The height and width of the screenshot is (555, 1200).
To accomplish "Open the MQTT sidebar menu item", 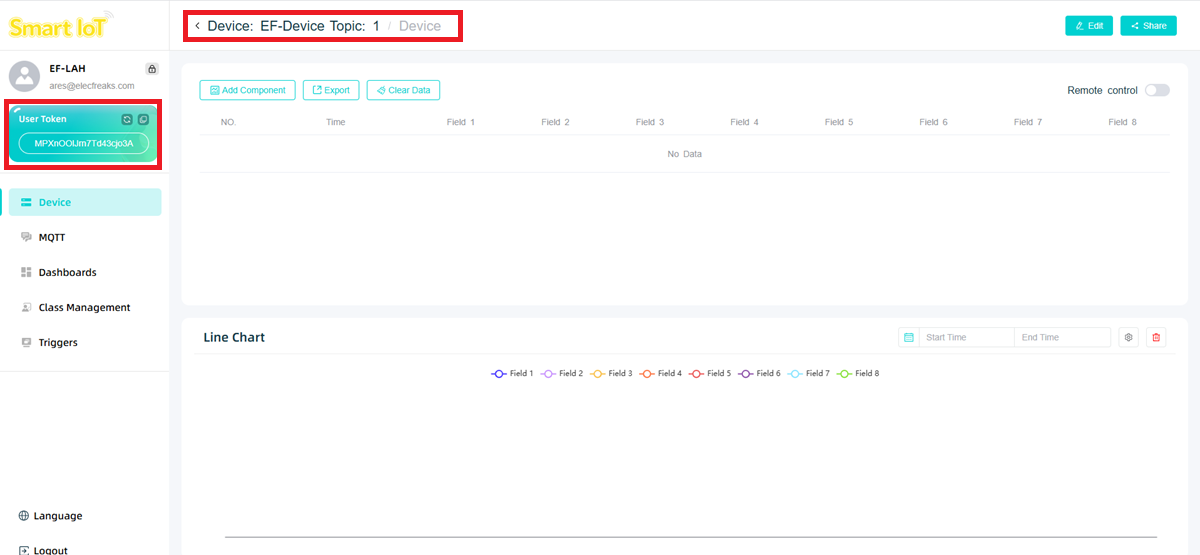I will tap(52, 238).
